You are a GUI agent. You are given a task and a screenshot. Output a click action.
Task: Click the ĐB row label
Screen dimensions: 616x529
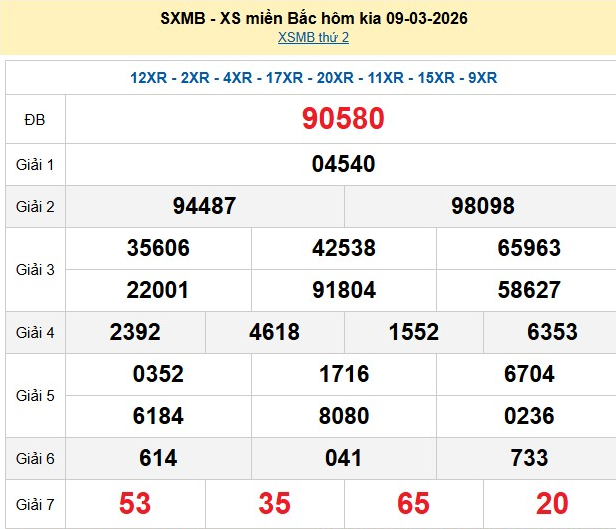coord(35,120)
